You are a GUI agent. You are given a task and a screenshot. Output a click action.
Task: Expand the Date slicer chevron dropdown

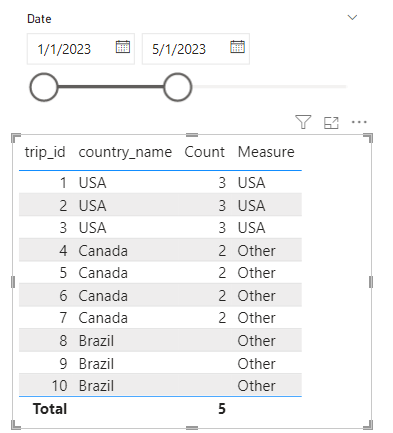352,17
